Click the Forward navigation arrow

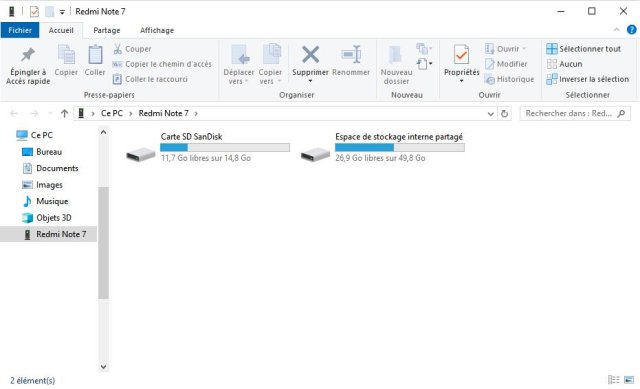click(35, 113)
